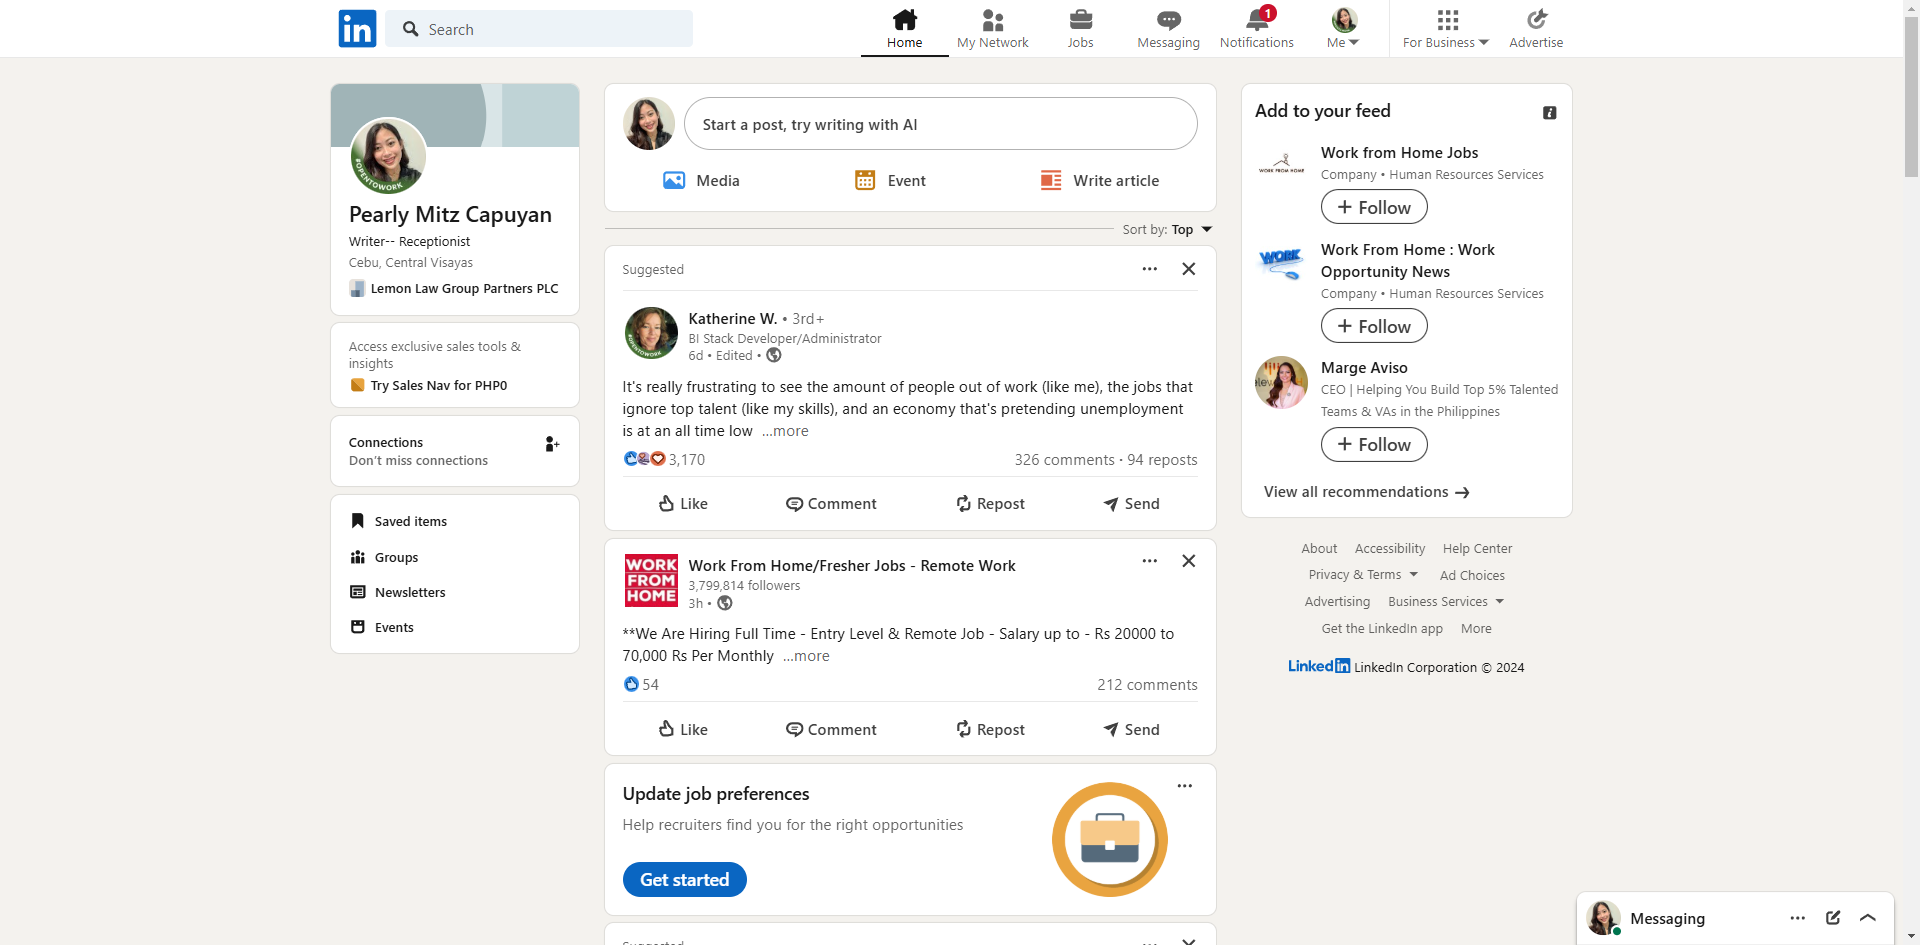
Task: Click the info icon beside Add to your feed
Action: 1549,113
